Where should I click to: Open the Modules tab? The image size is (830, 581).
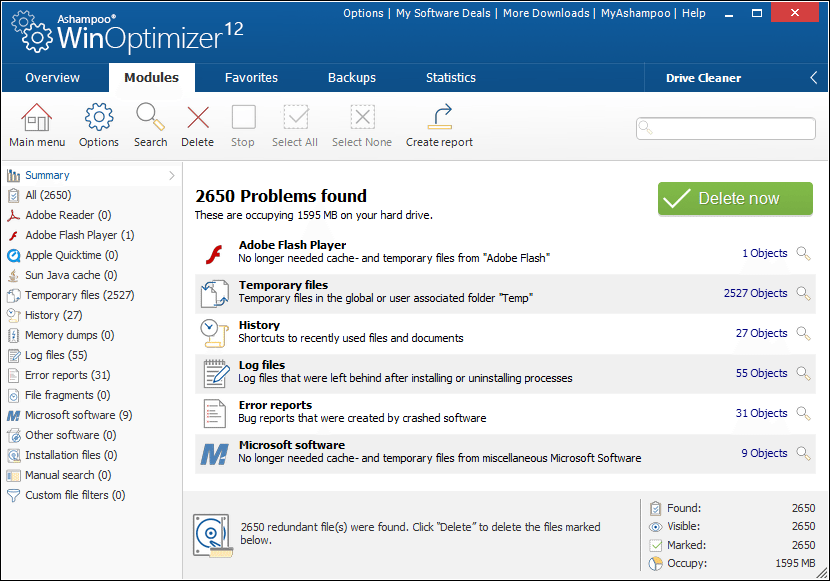(x=151, y=78)
